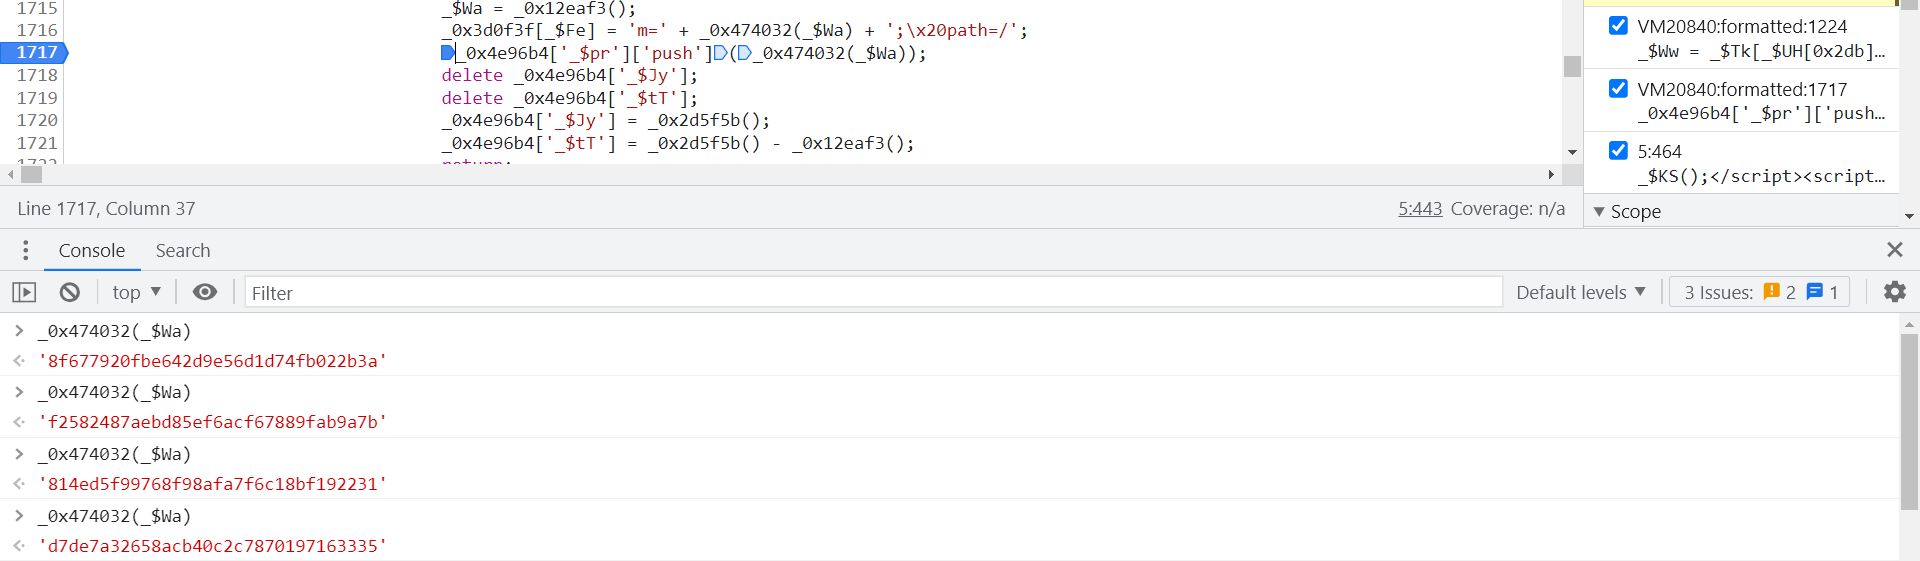Click result 'f2582487aebd85ef6acf67889fab9a7b'
Screen dimensions: 1920x561
click(x=212, y=422)
